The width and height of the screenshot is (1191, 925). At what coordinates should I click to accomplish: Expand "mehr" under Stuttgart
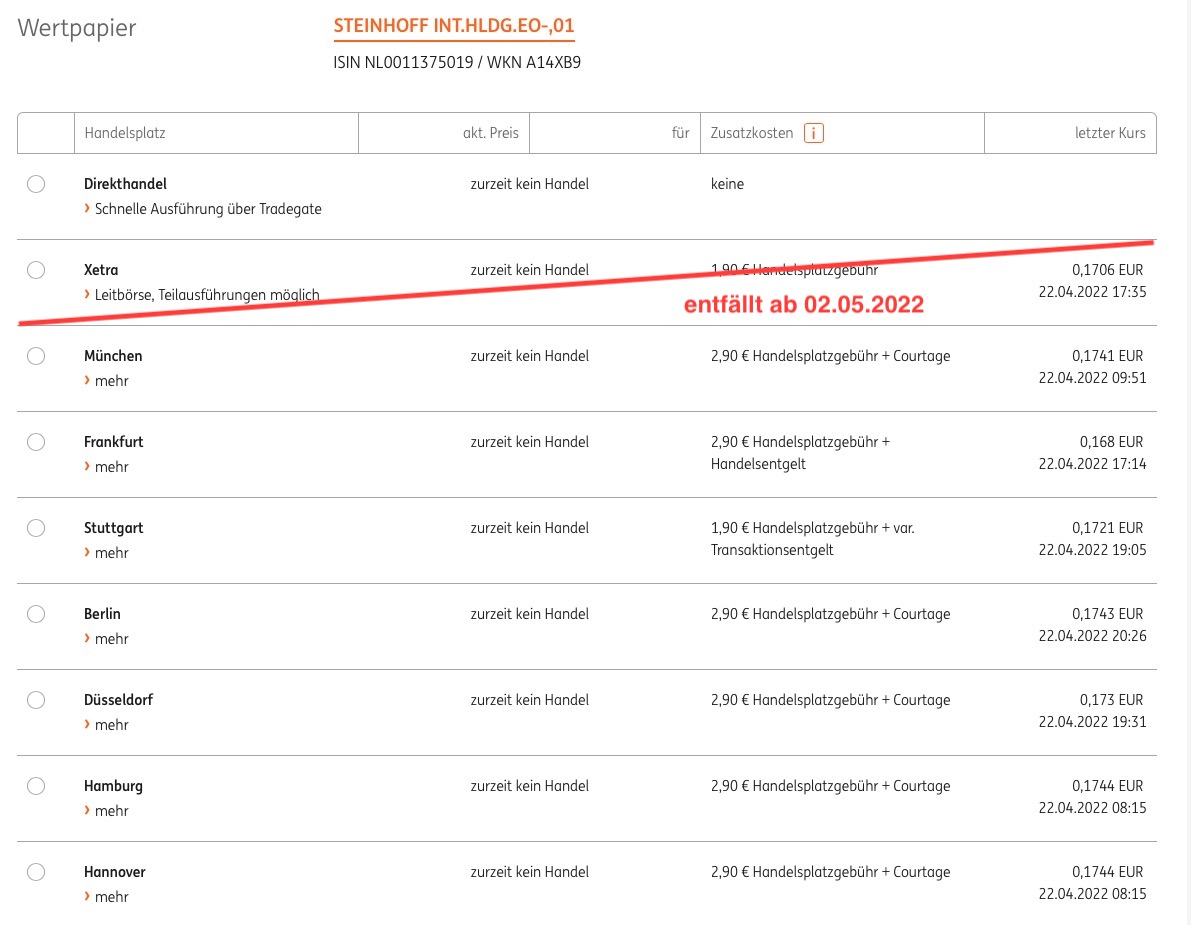pos(111,553)
